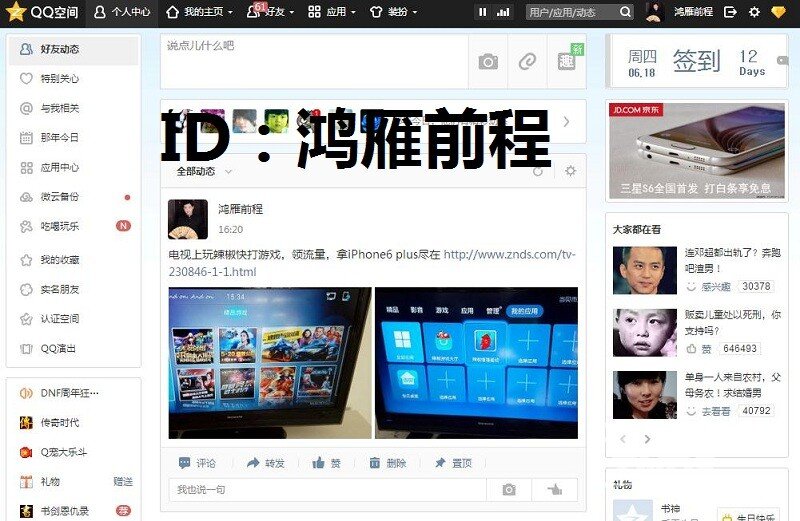Expand the 应用 dropdown in top navigation
Viewport: 800px width, 521px height.
tap(331, 12)
